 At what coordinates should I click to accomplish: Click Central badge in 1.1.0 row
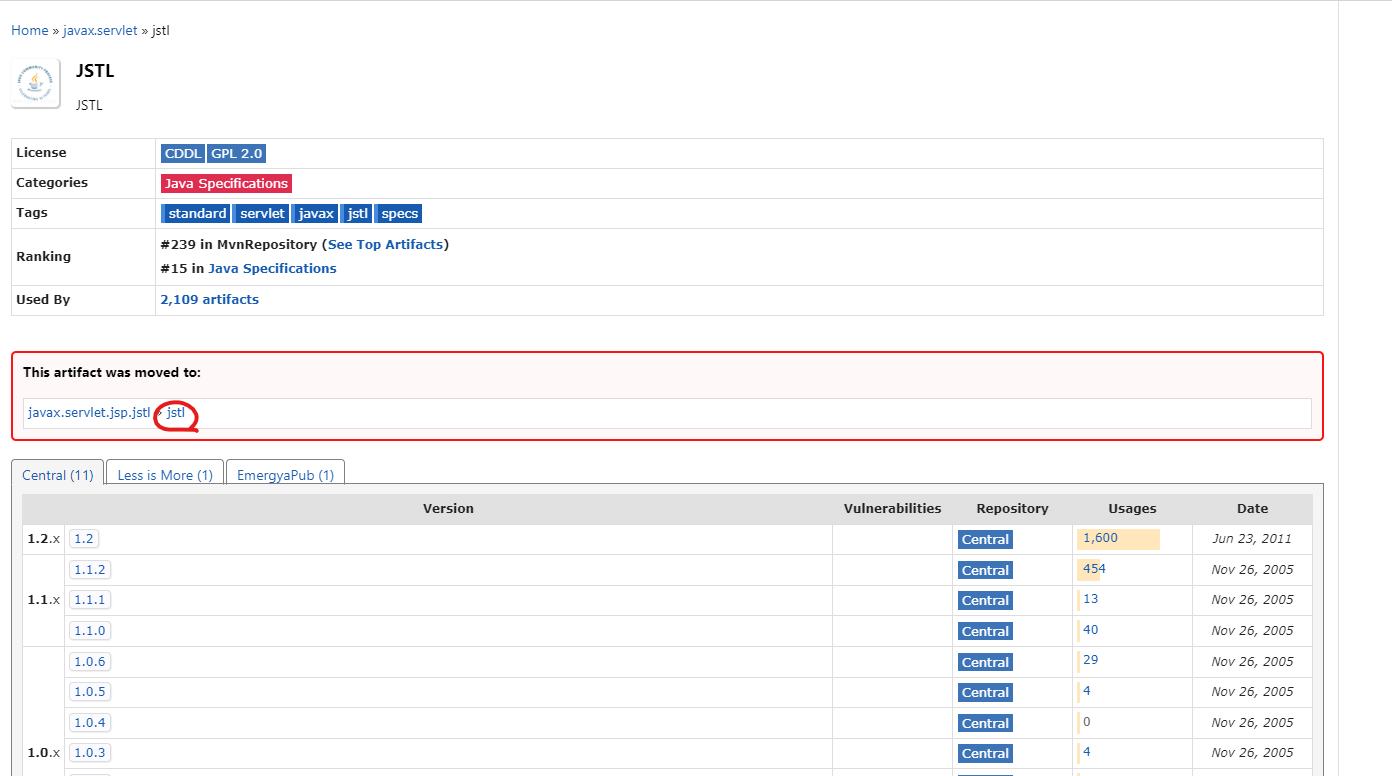(985, 631)
